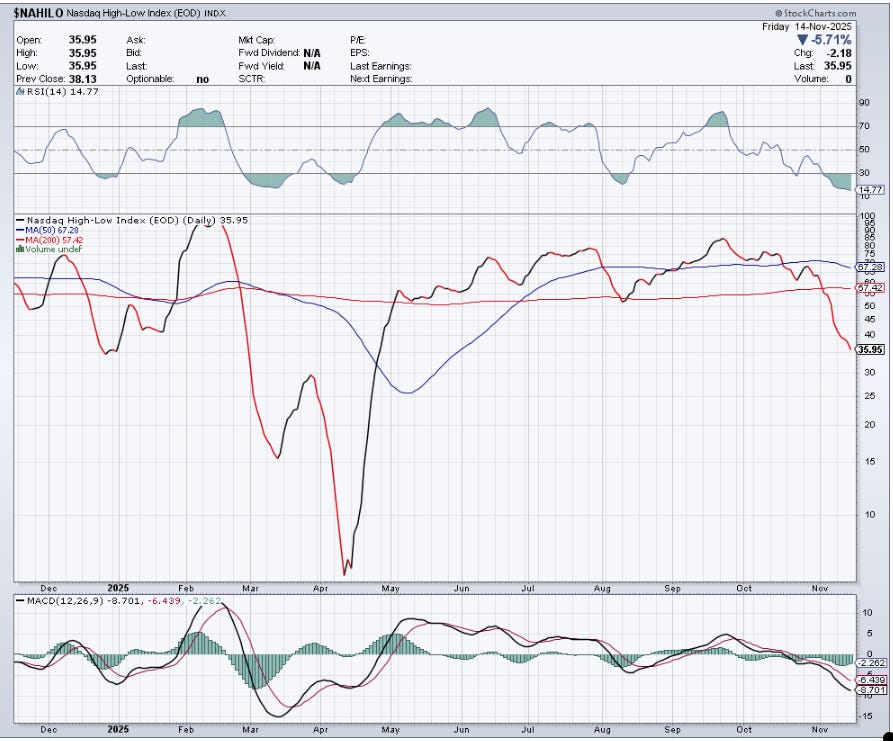This screenshot has width=893, height=741.
Task: Click the MACD histogram -2.262 value tag
Action: 871,663
